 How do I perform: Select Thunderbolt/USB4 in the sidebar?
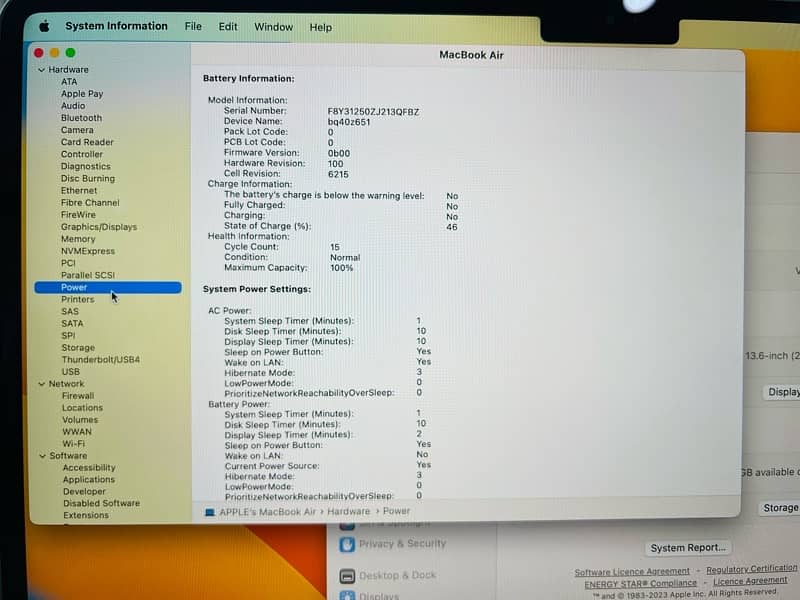pyautogui.click(x=100, y=360)
